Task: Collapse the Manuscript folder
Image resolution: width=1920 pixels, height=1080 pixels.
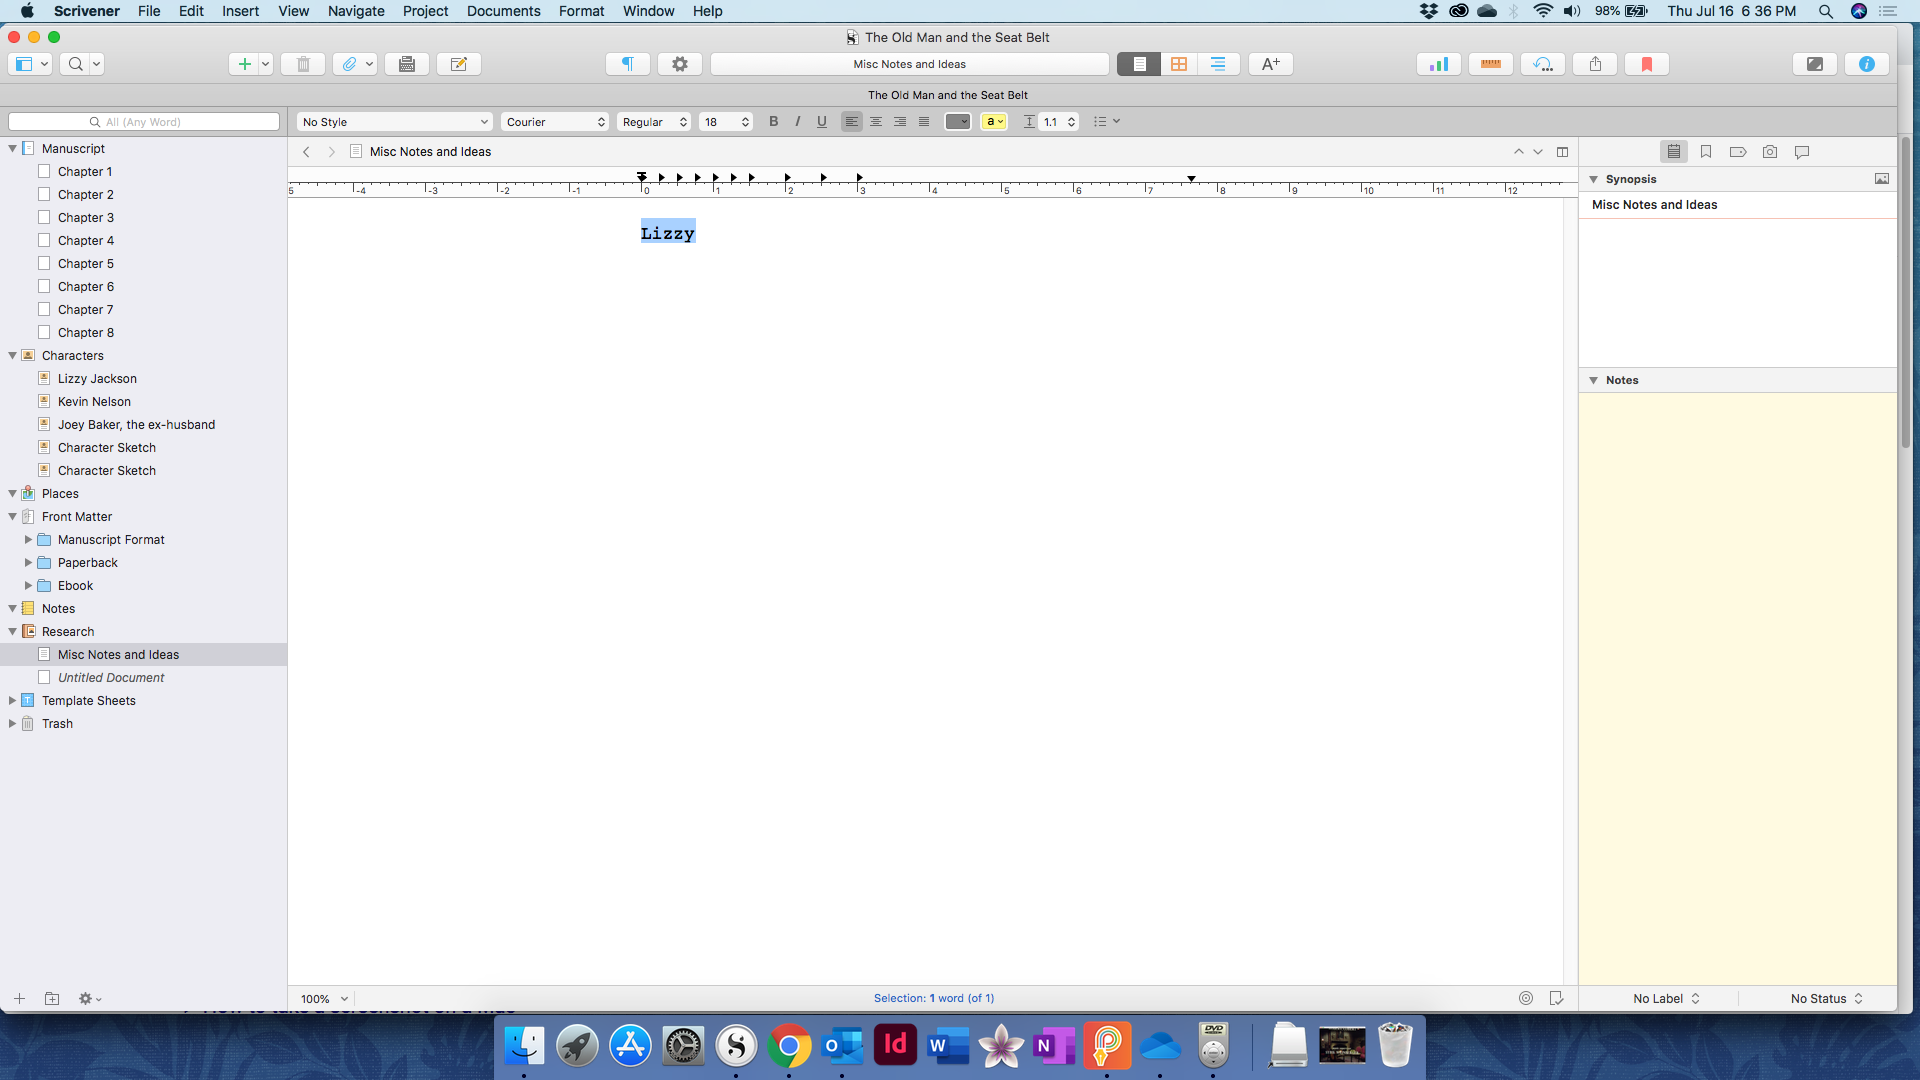Action: click(x=13, y=148)
